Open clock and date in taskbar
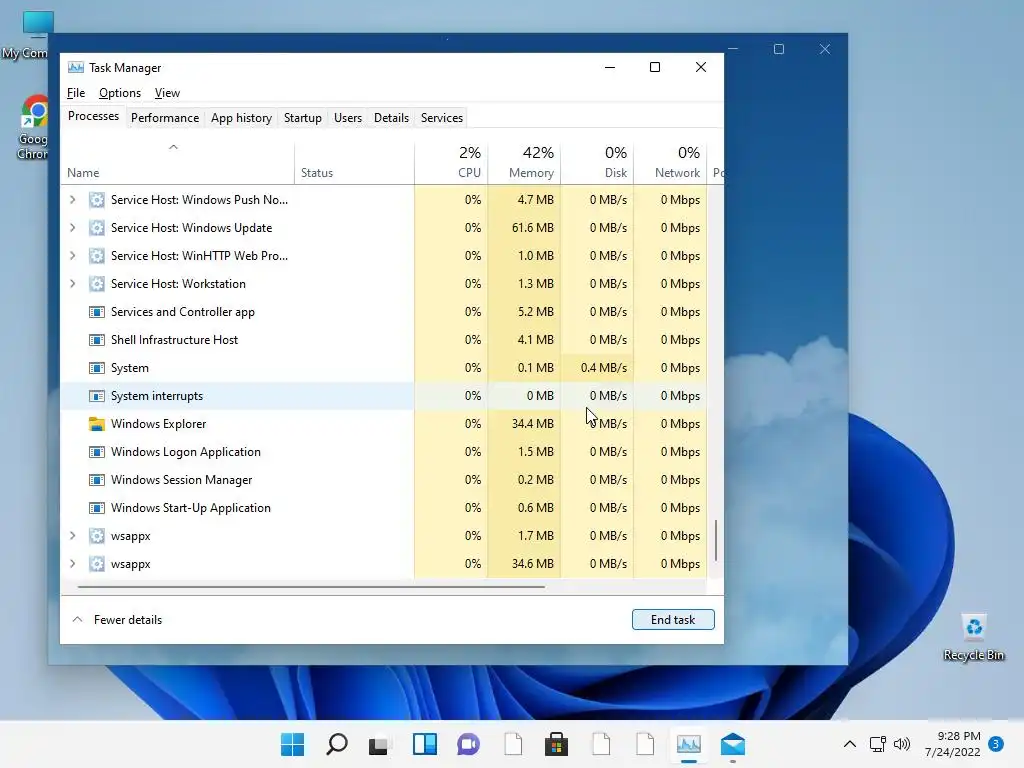Screen dimensions: 1024x768 (x=952, y=744)
